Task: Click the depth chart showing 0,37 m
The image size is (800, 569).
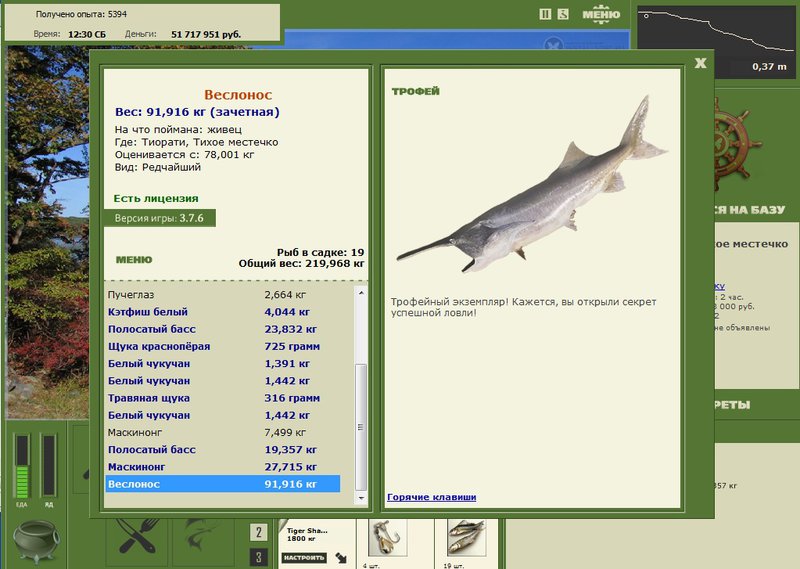Action: [716, 42]
